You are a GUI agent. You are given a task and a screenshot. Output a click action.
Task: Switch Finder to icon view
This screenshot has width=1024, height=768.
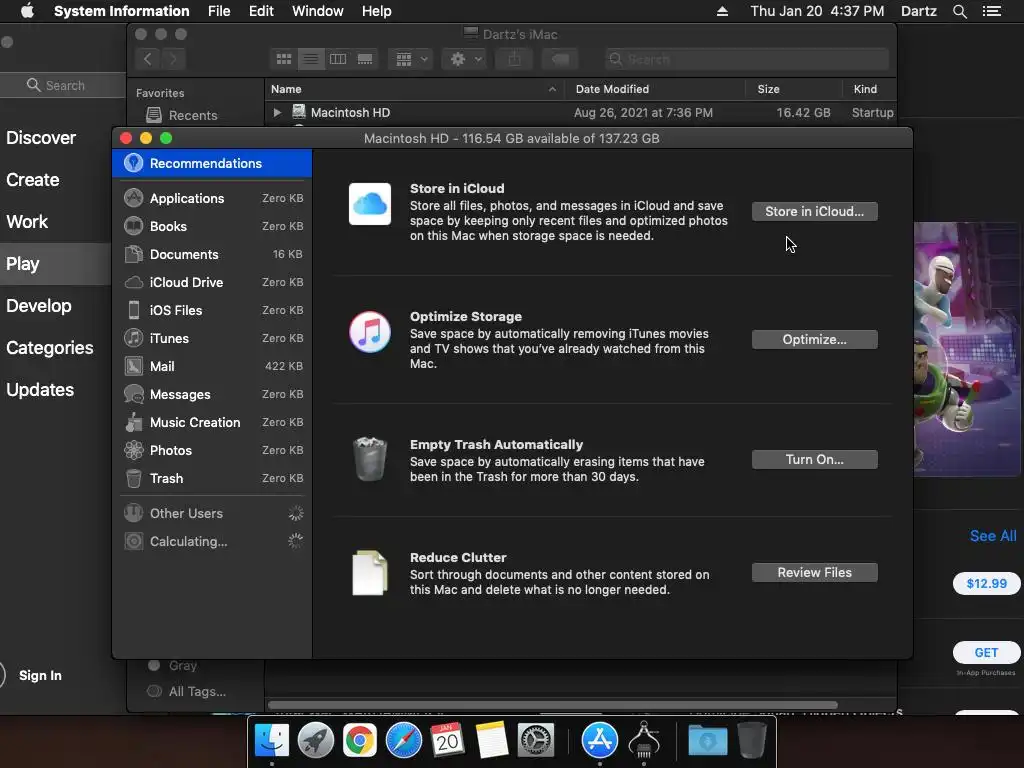[x=284, y=59]
